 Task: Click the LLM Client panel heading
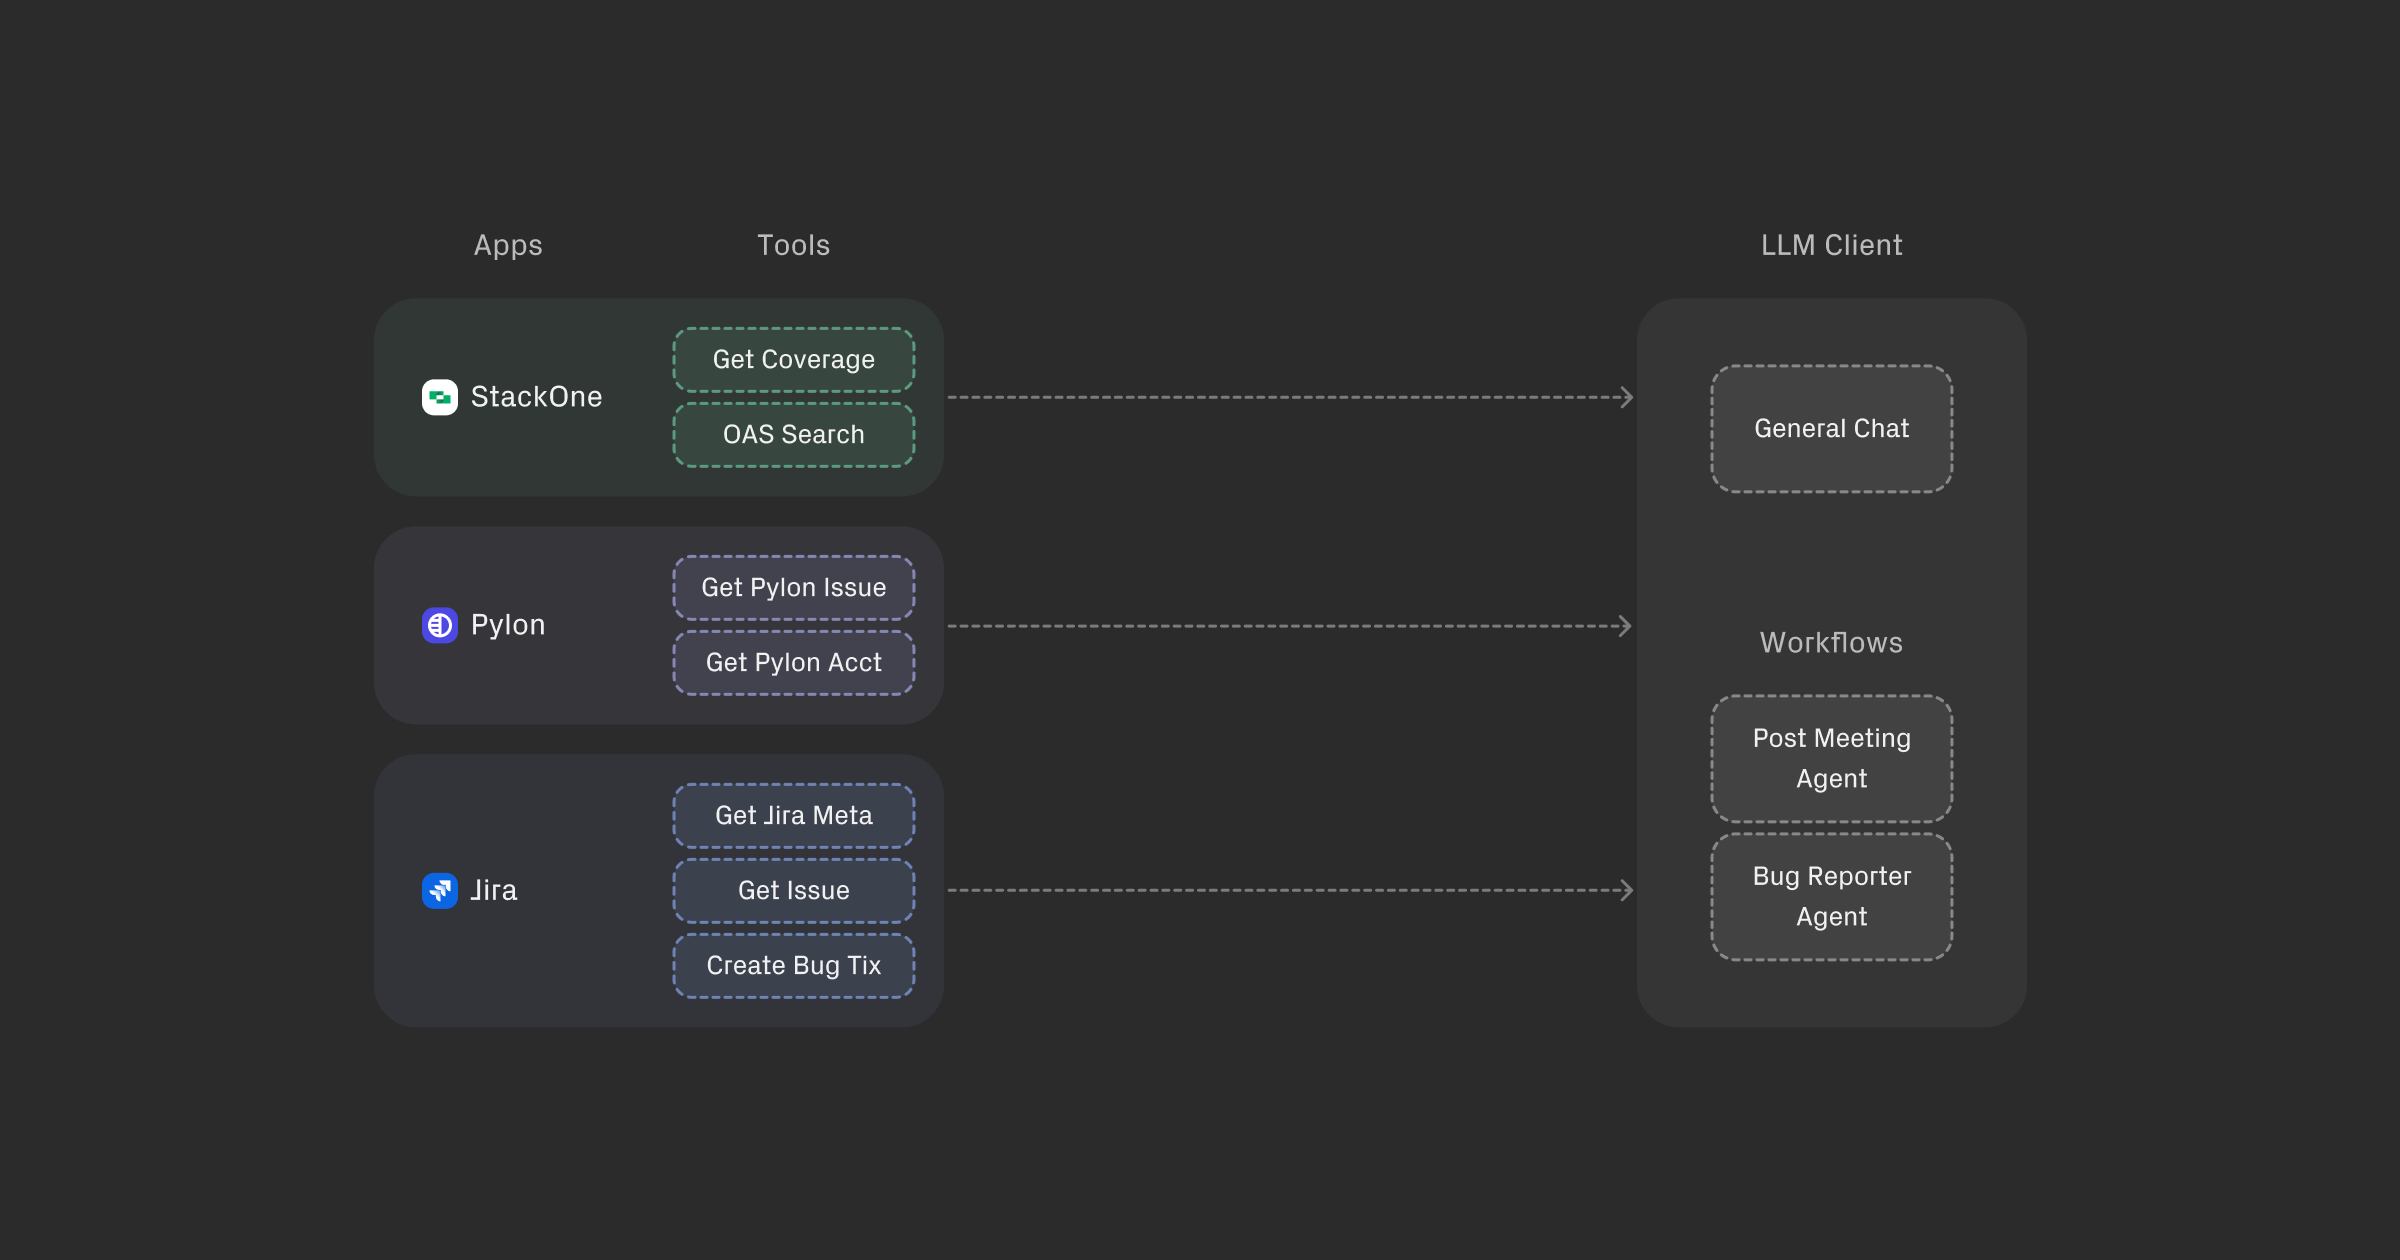[x=1831, y=245]
